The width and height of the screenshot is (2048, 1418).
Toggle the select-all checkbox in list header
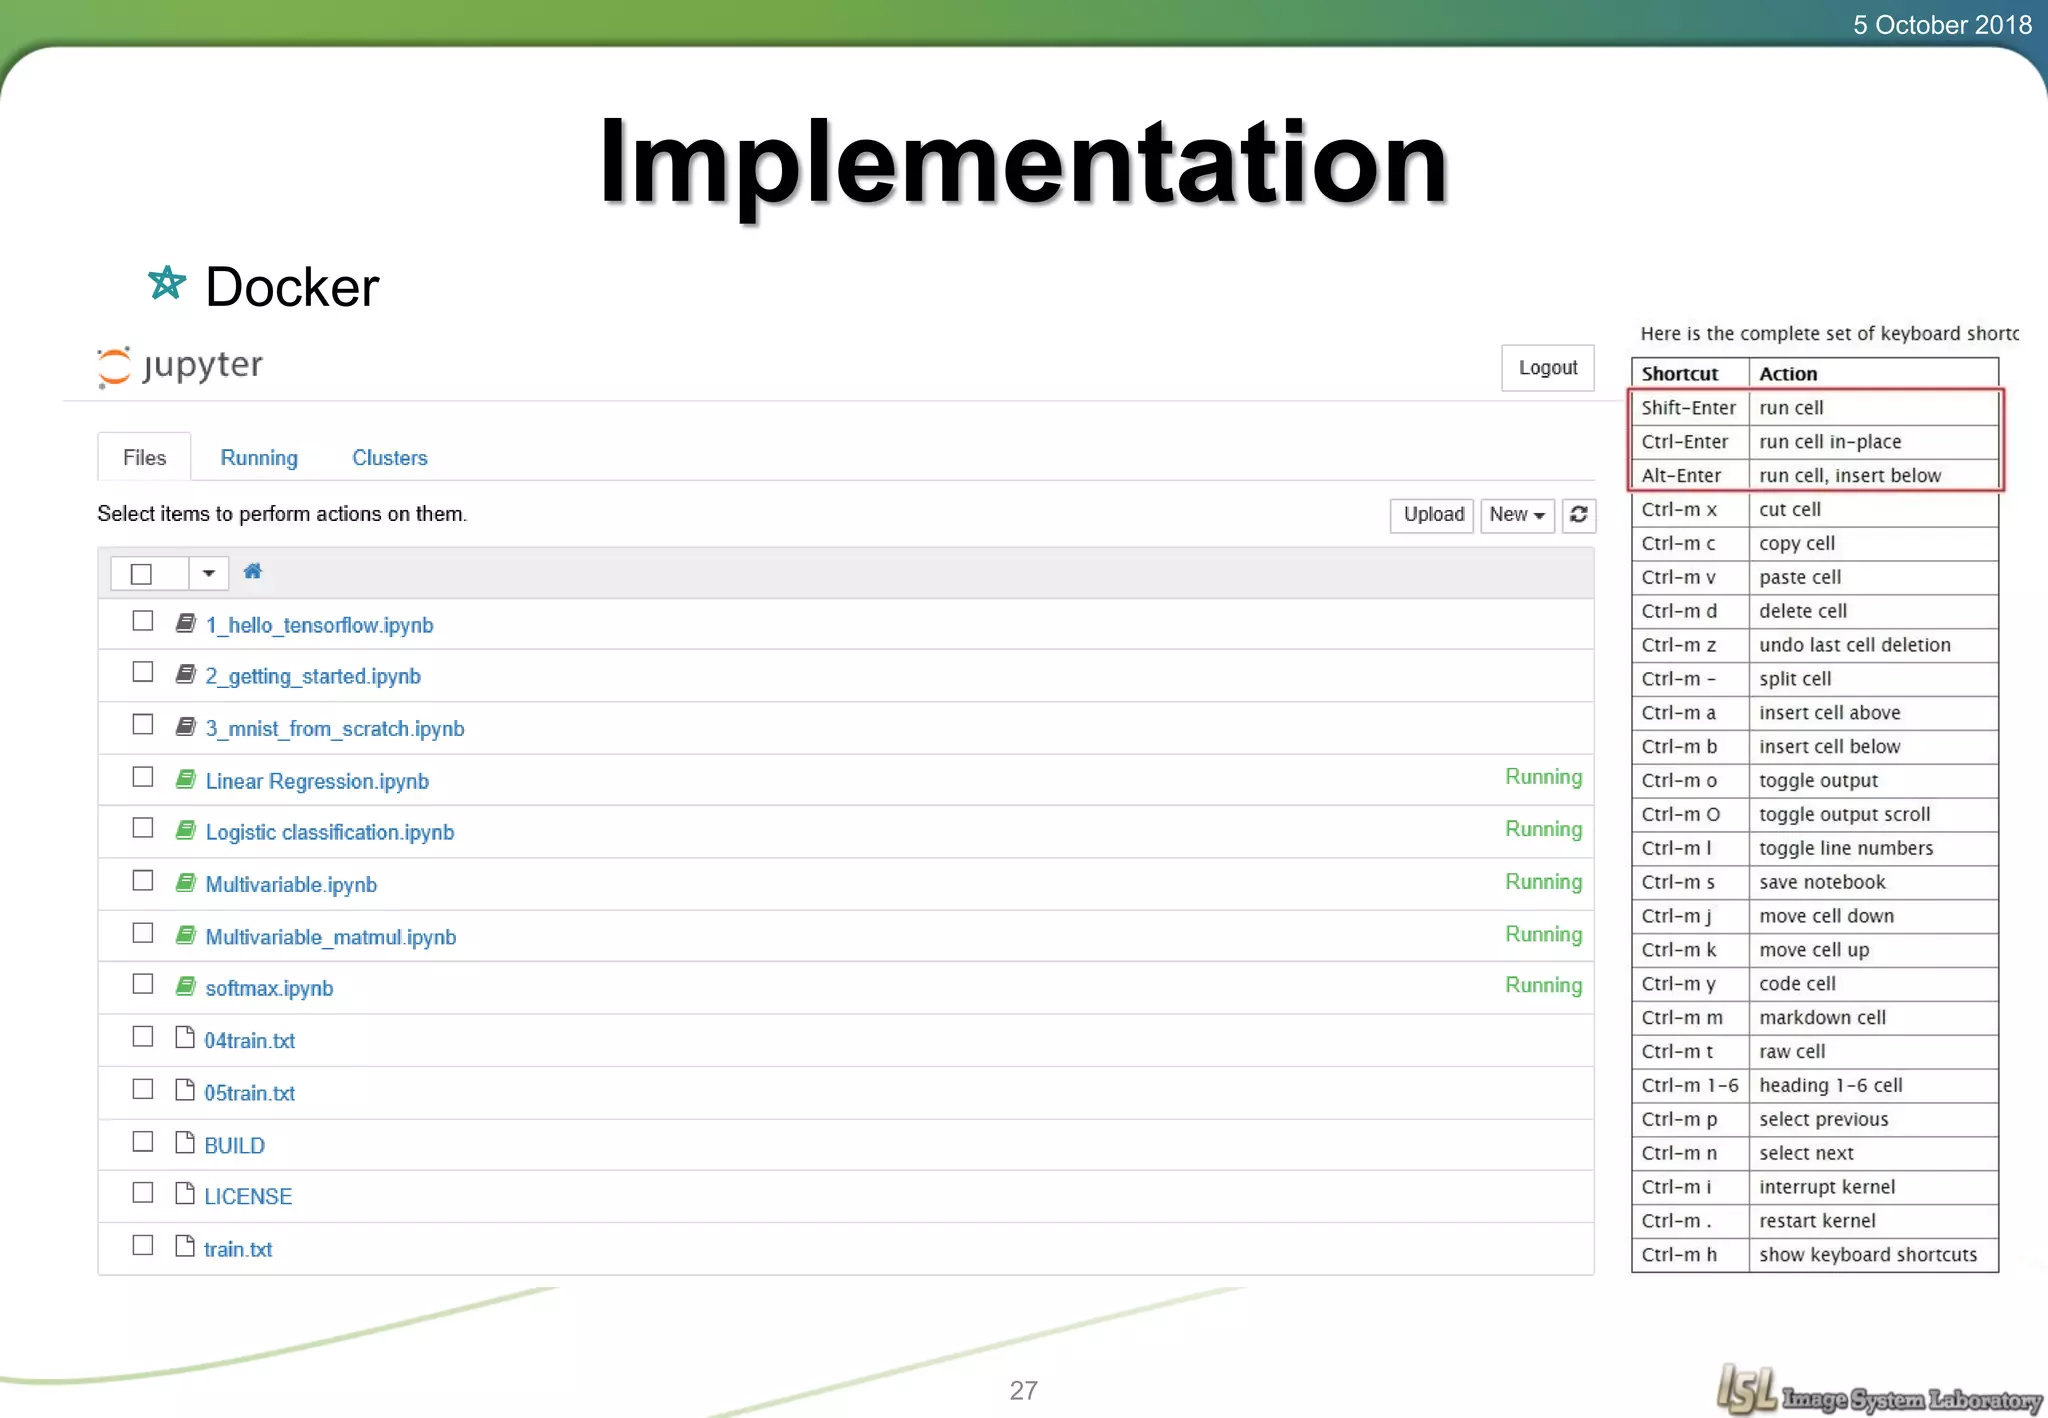point(141,574)
